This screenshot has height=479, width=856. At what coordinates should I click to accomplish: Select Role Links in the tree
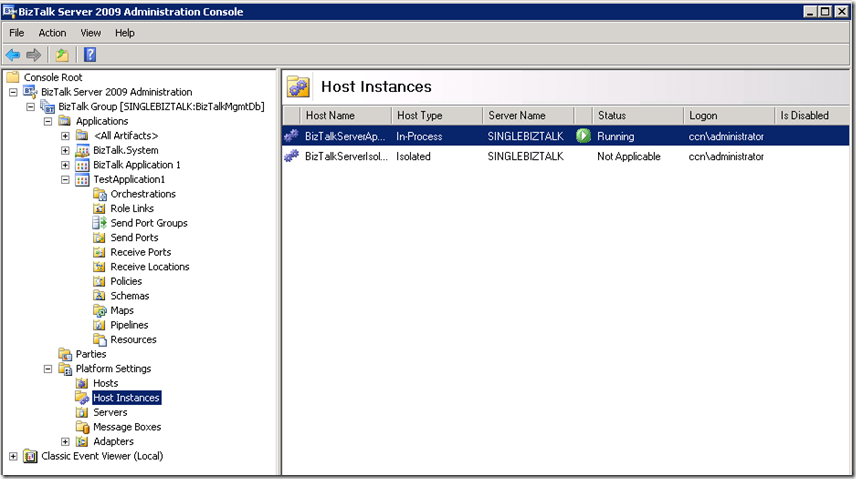132,209
